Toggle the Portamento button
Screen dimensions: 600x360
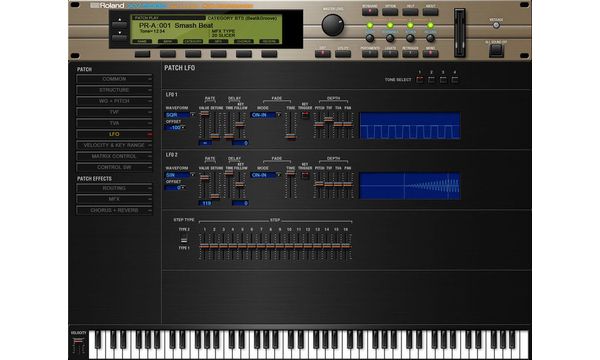(x=370, y=54)
